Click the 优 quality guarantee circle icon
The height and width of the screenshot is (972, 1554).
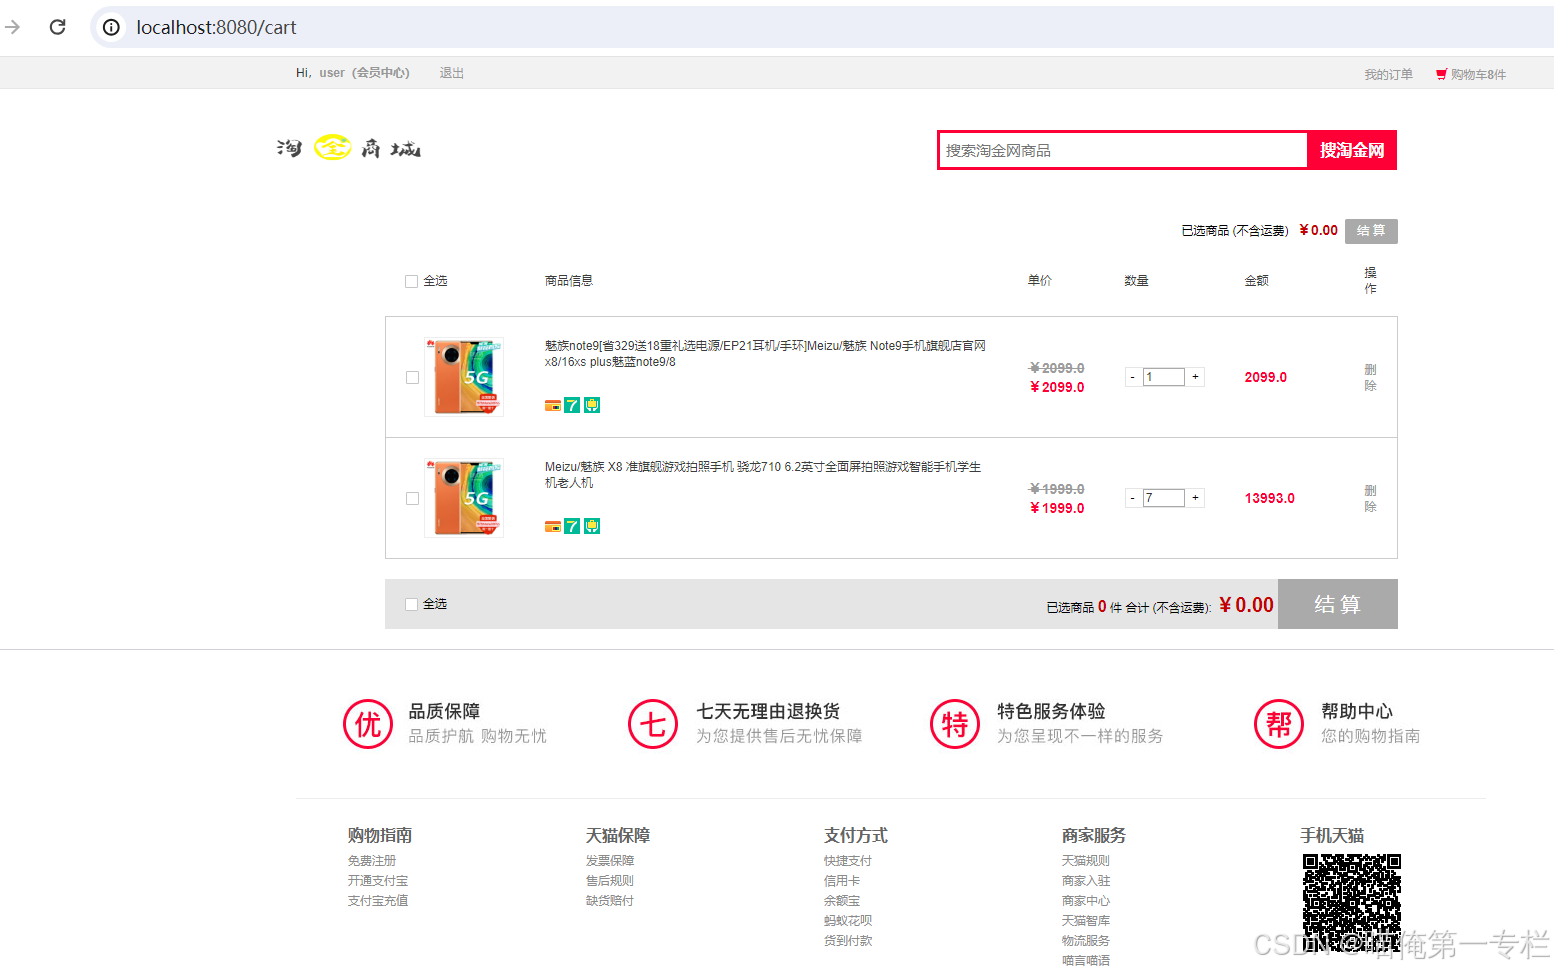(368, 724)
